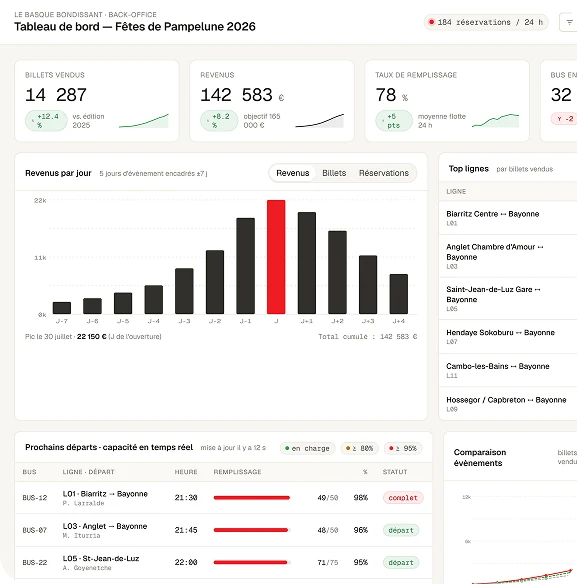Open the Anglet Chambre d'Amour ↔ Bayonne row
Viewport: 577px width, 584px height.
pyautogui.click(x=508, y=256)
